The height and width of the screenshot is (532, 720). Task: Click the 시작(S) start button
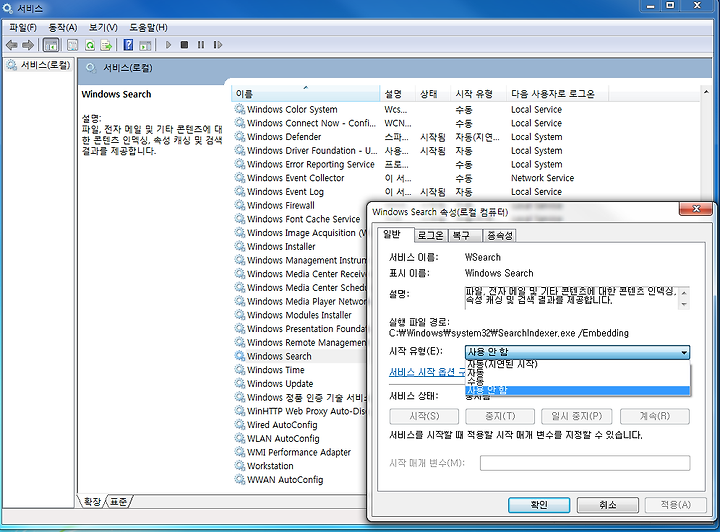(x=424, y=416)
